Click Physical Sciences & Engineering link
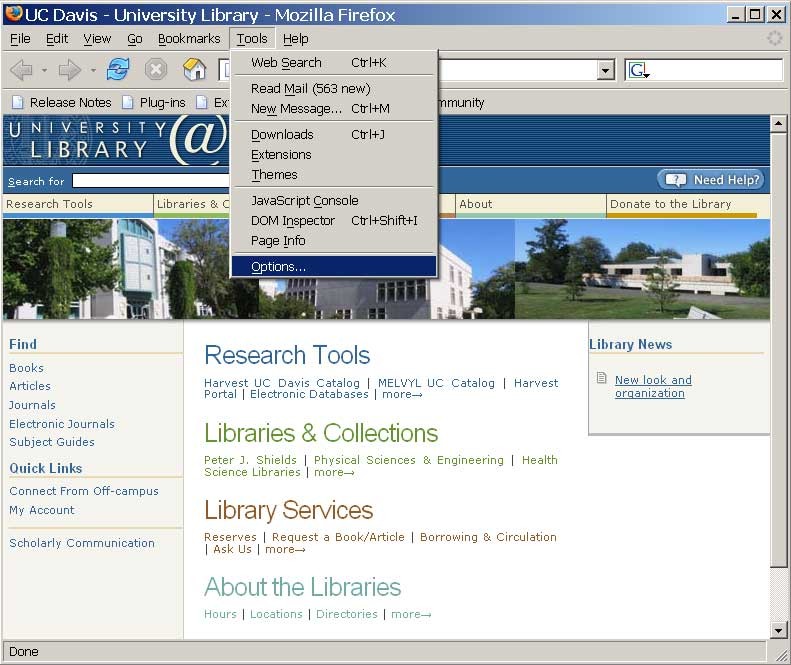The height and width of the screenshot is (665, 791). [x=409, y=460]
